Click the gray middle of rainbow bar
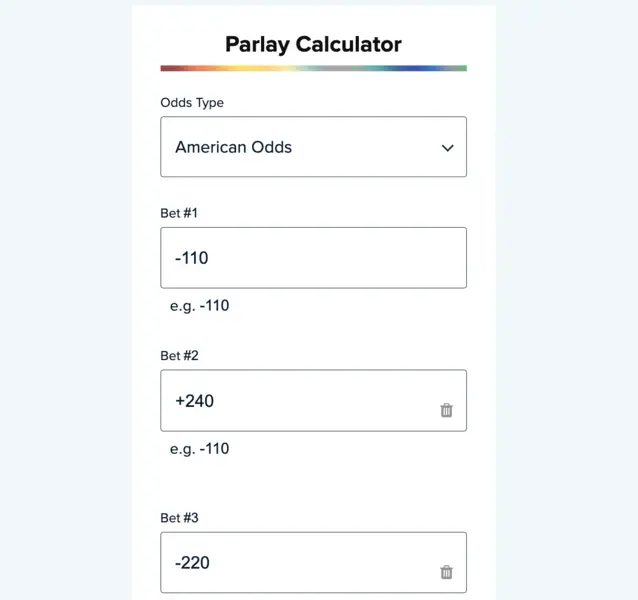 [325, 68]
